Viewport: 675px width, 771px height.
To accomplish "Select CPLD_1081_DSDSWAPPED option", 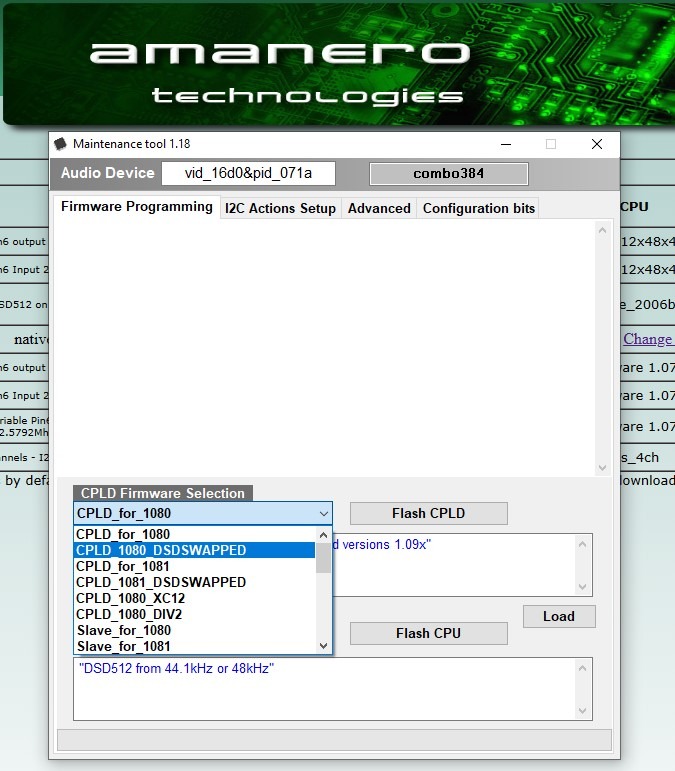I will 194,582.
